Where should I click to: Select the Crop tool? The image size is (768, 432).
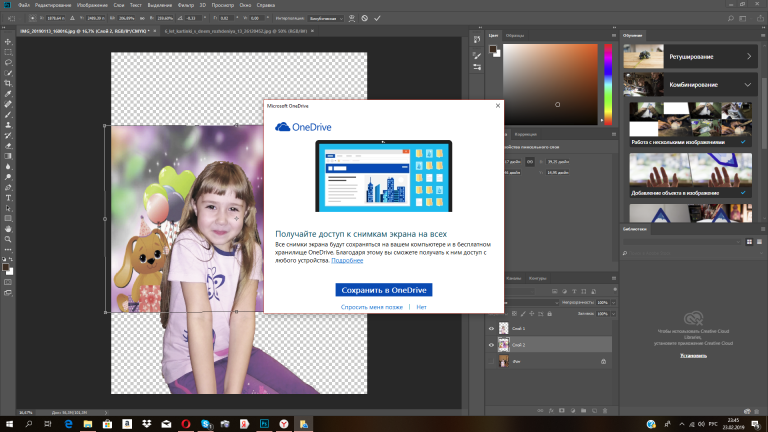pos(8,82)
